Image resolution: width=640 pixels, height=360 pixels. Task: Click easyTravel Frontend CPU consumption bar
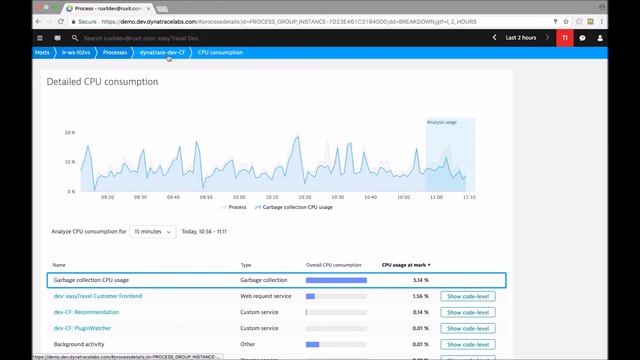click(336, 296)
